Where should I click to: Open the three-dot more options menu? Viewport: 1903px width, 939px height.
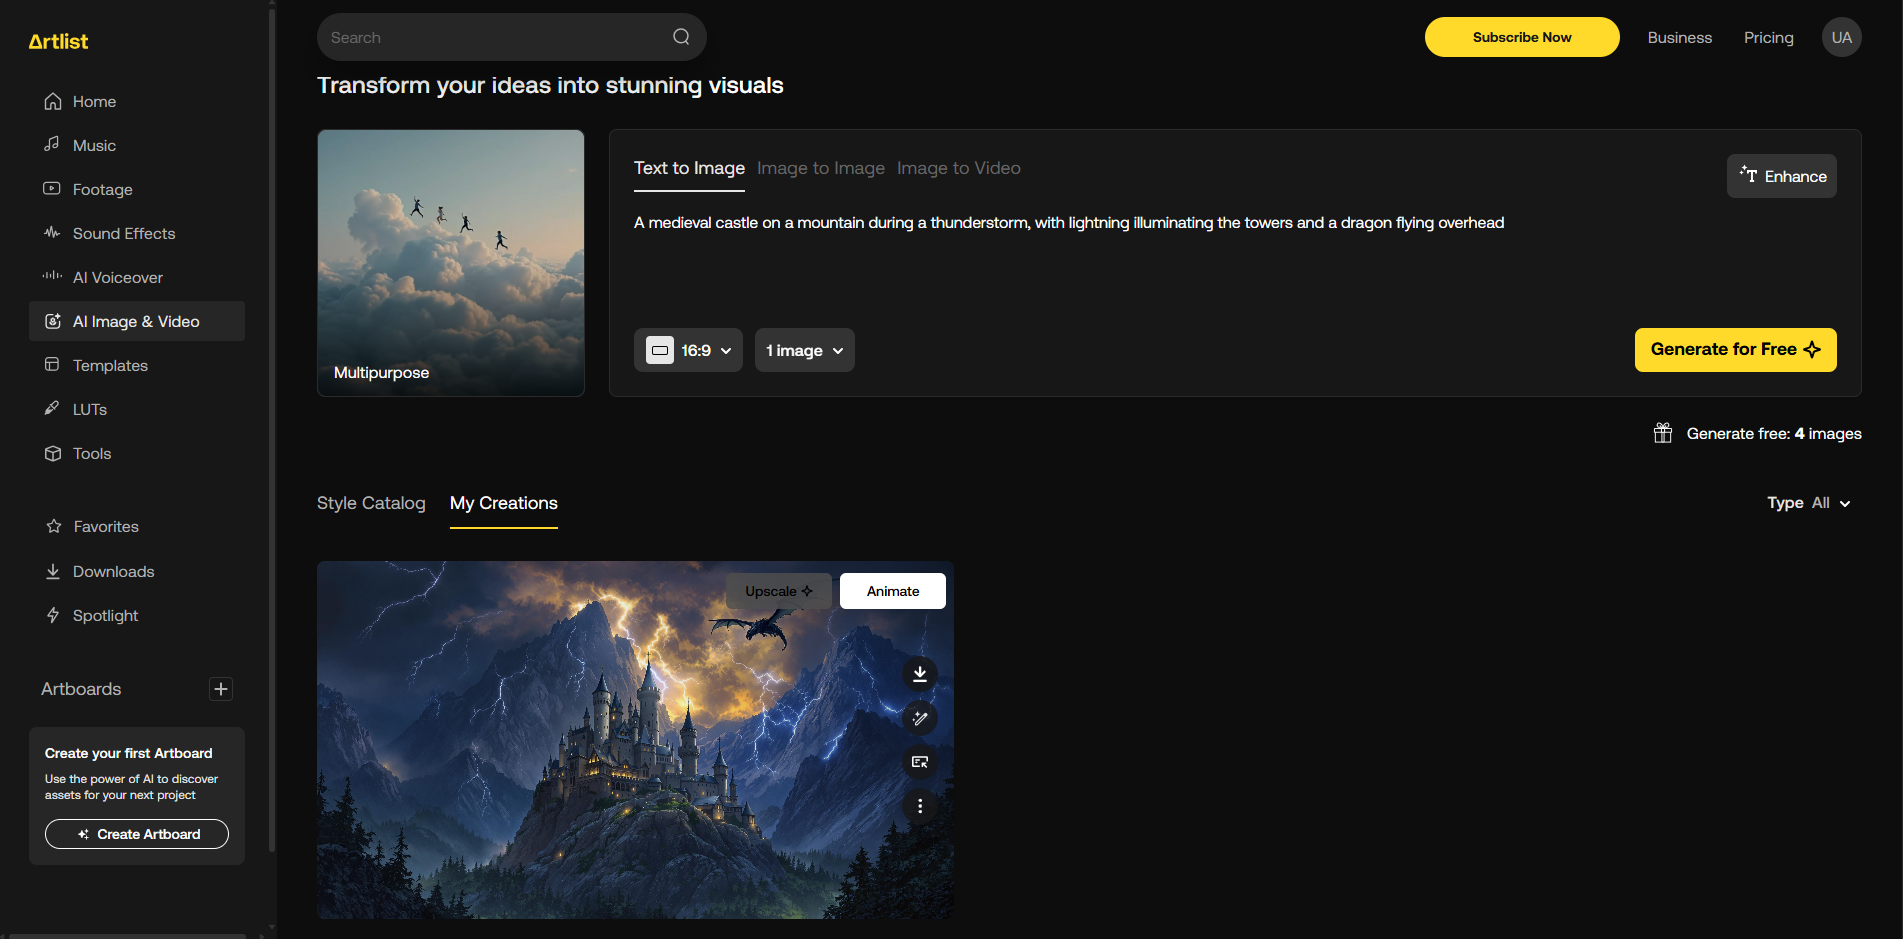pos(920,806)
